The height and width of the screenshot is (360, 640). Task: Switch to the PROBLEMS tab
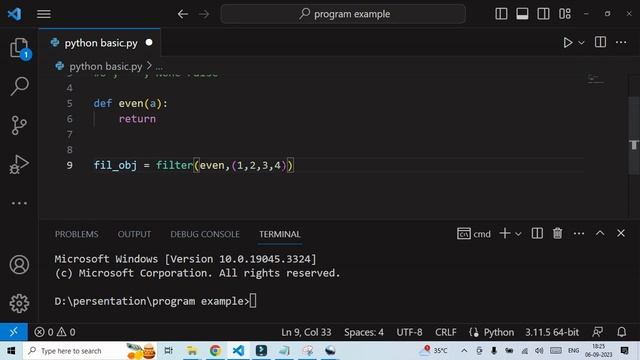pos(76,234)
